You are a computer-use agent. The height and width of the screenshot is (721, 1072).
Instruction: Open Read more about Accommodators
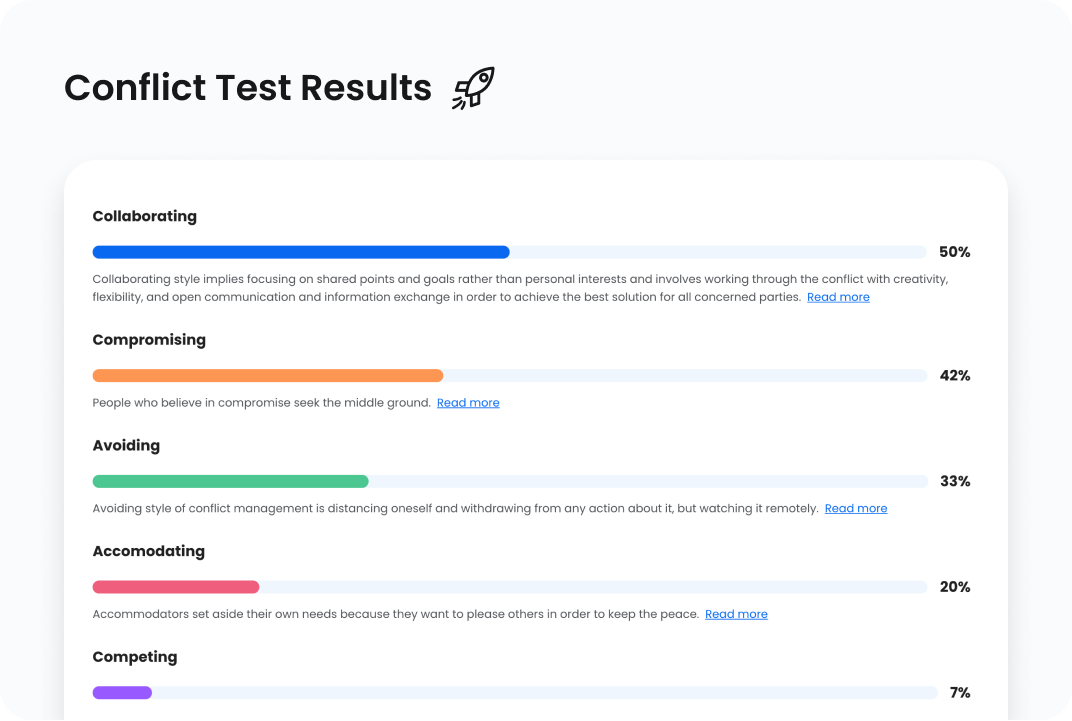[736, 614]
